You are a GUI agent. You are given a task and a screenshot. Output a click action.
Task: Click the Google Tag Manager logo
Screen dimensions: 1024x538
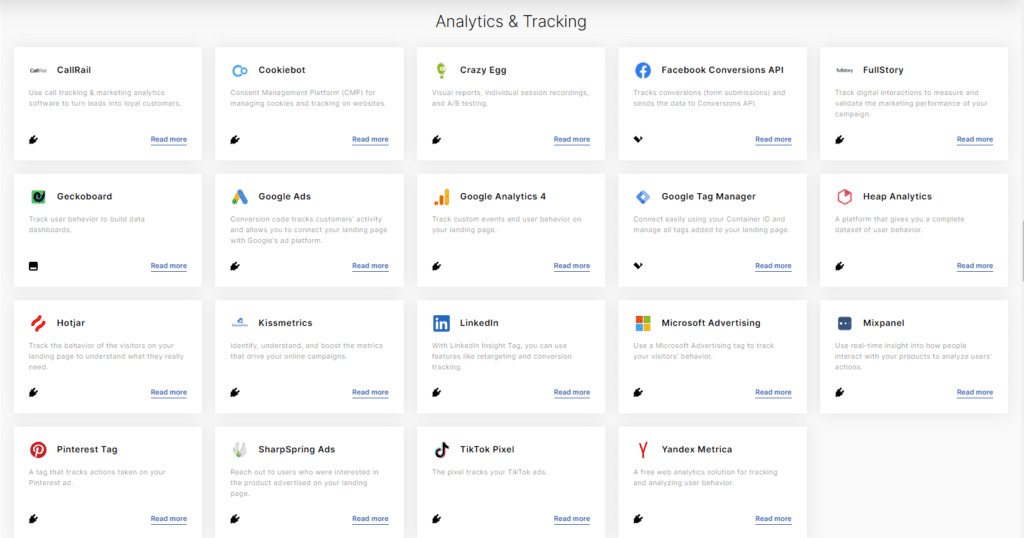643,197
